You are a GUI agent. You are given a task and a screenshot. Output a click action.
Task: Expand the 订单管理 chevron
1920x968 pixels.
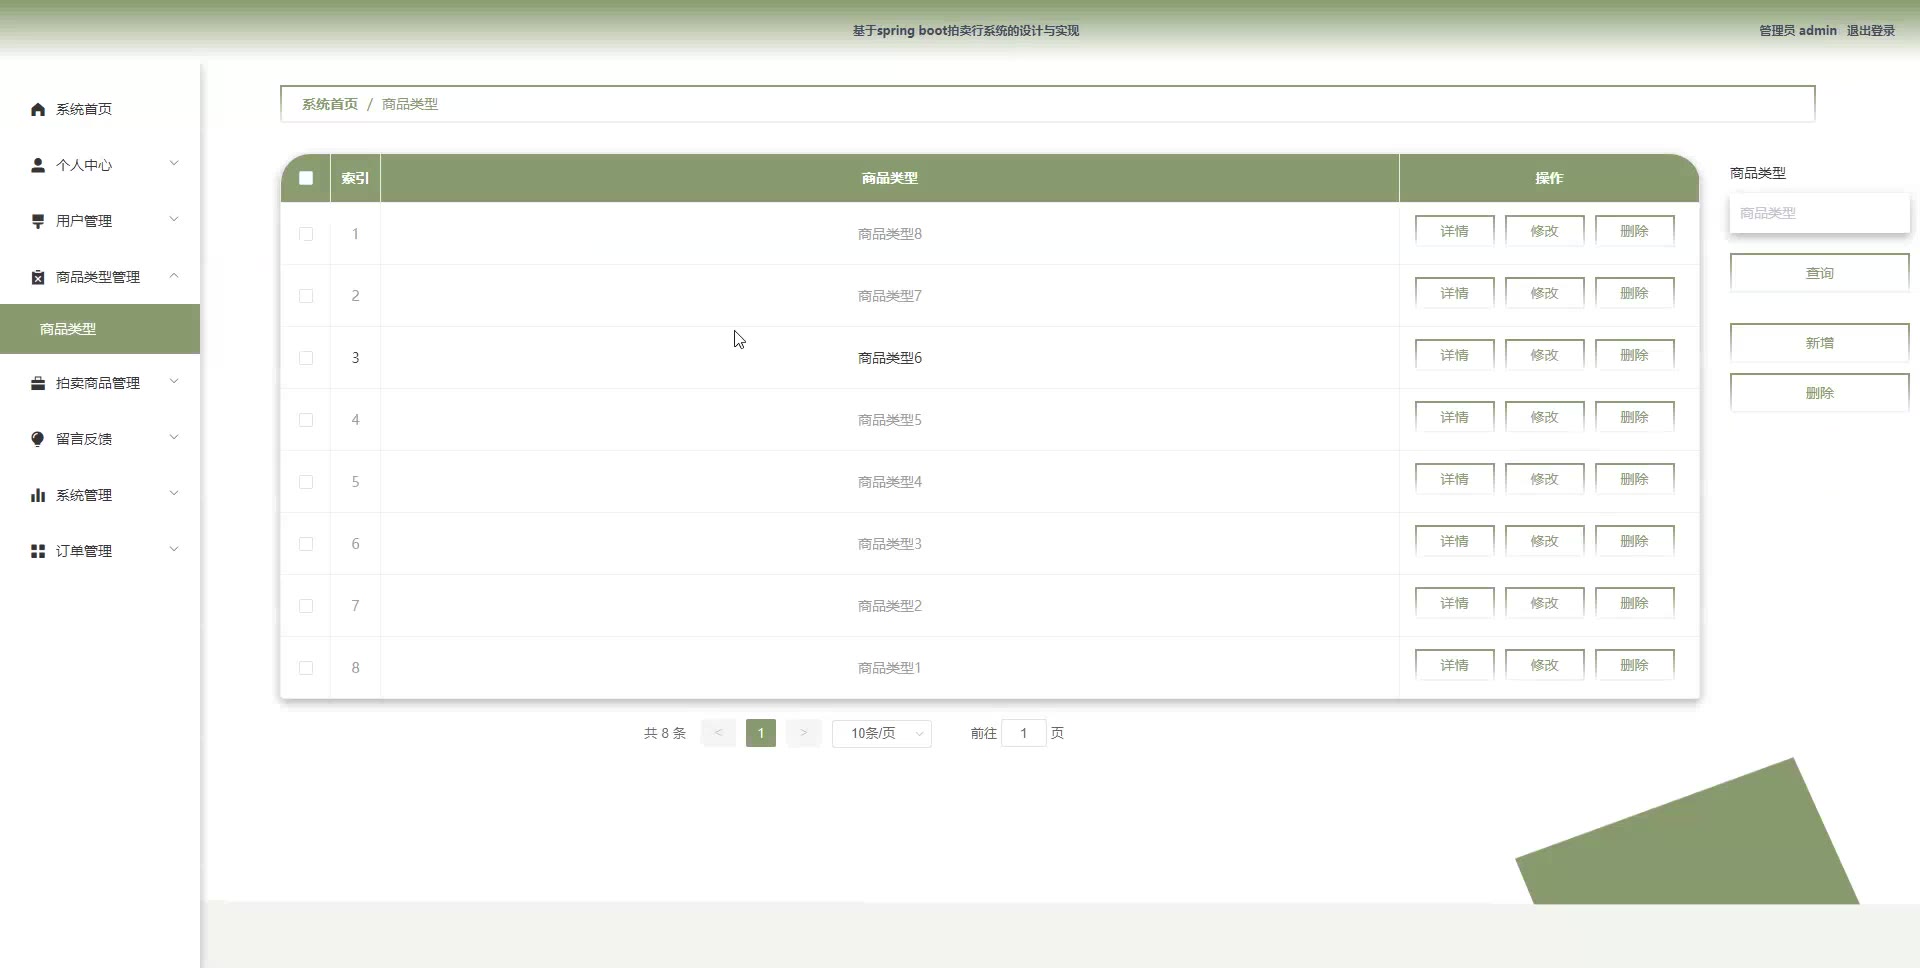click(x=174, y=549)
